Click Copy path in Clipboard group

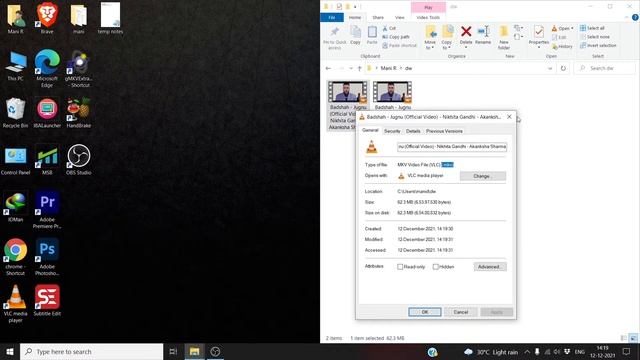(396, 37)
